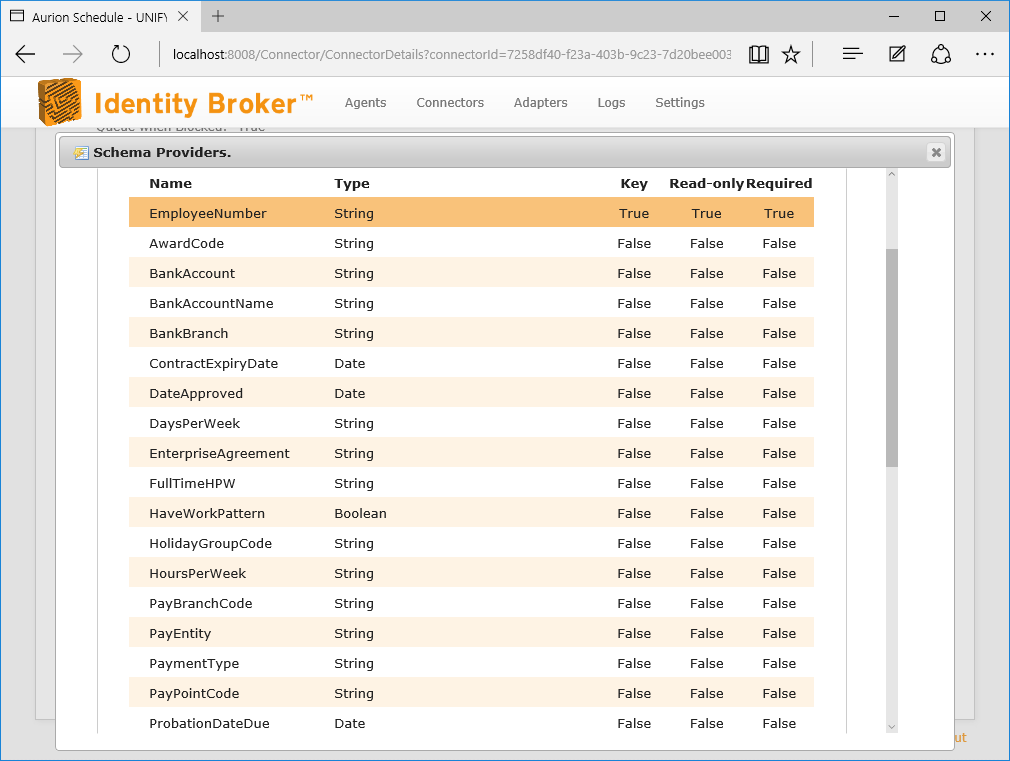Click the Identity Broker title link
Image resolution: width=1010 pixels, height=761 pixels.
click(x=204, y=103)
